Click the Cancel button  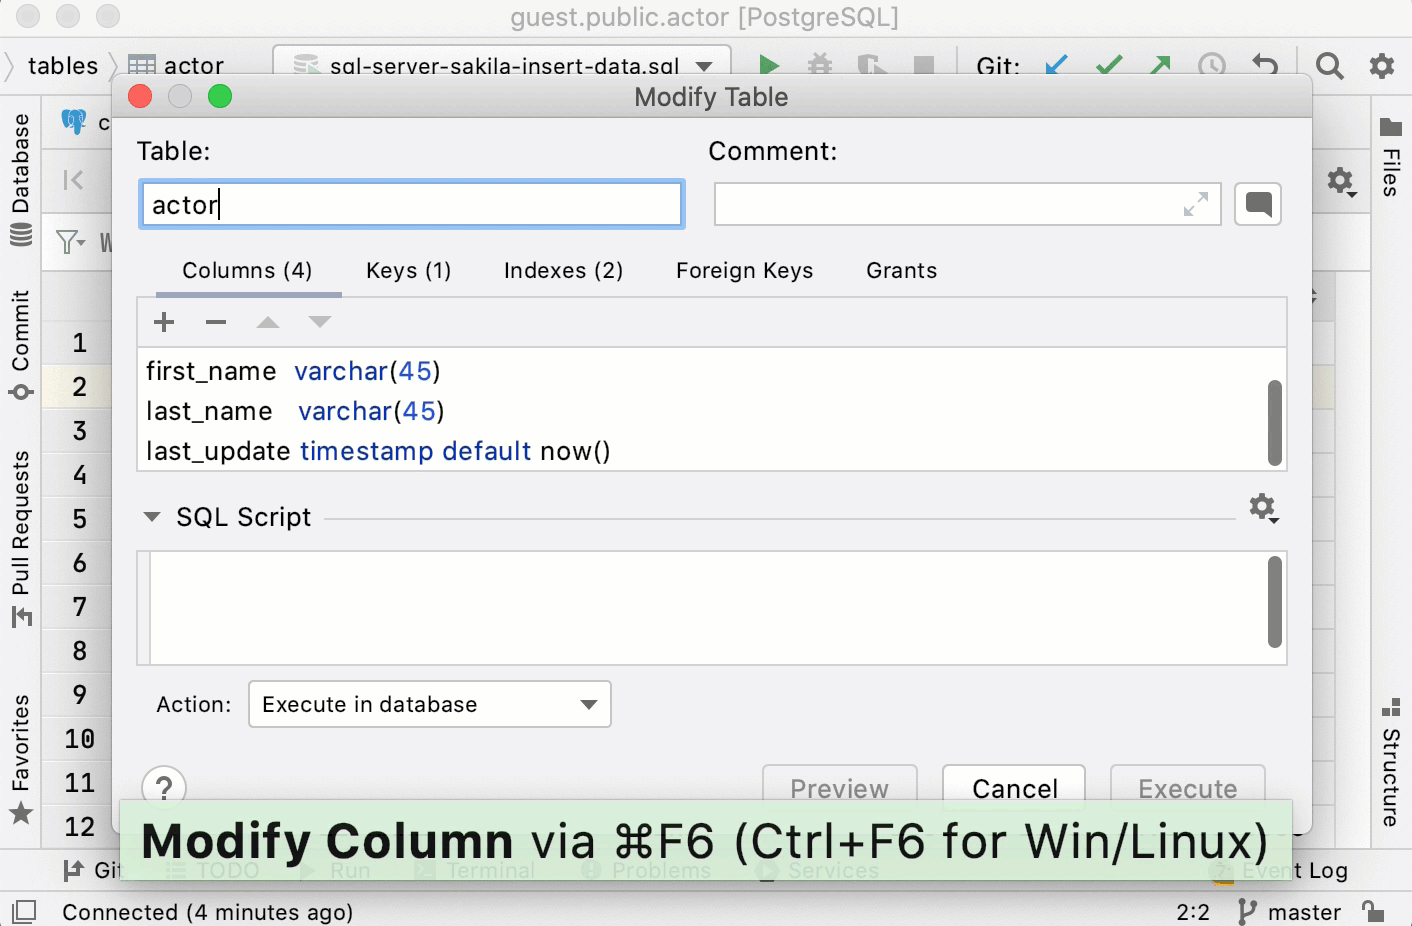(1014, 788)
